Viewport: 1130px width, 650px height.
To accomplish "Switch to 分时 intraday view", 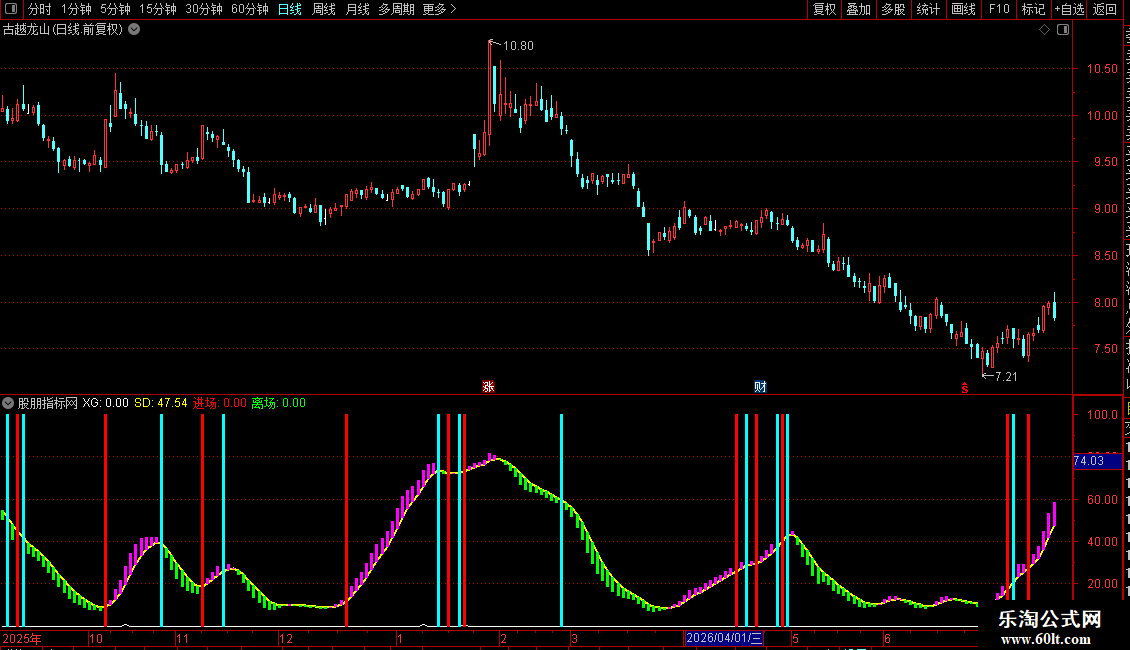I will coord(40,9).
